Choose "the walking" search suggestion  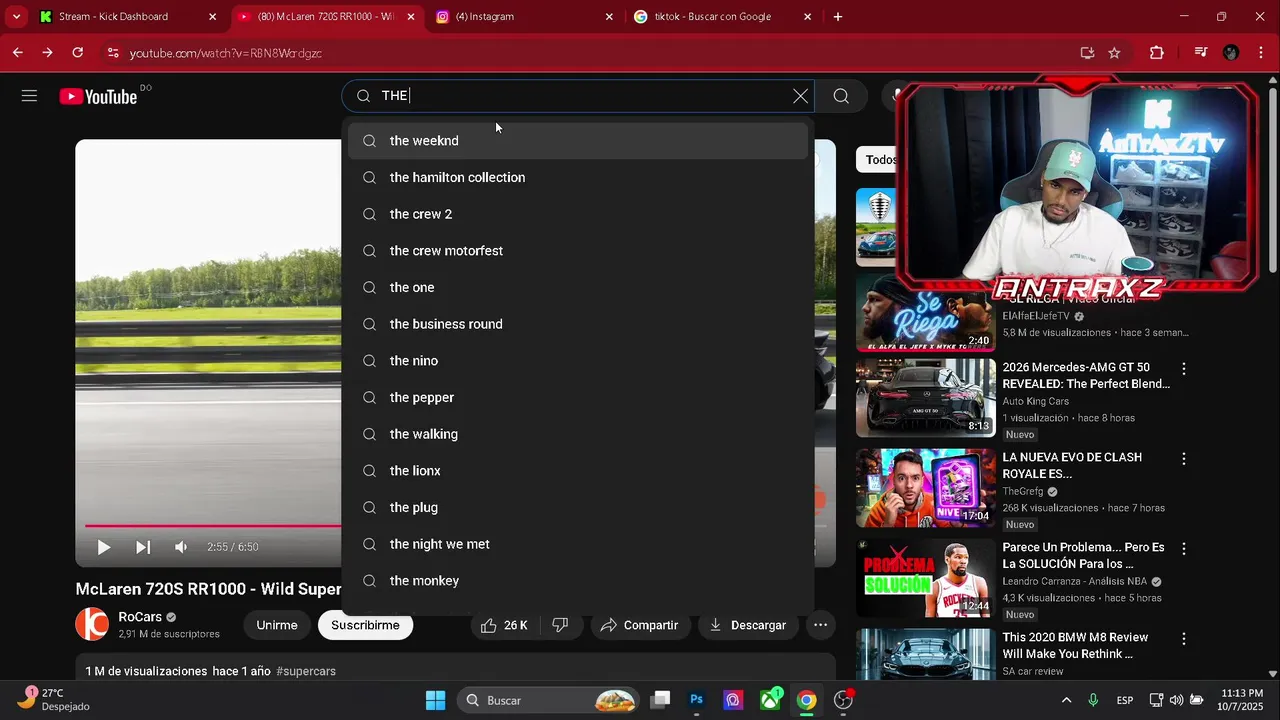[578, 434]
